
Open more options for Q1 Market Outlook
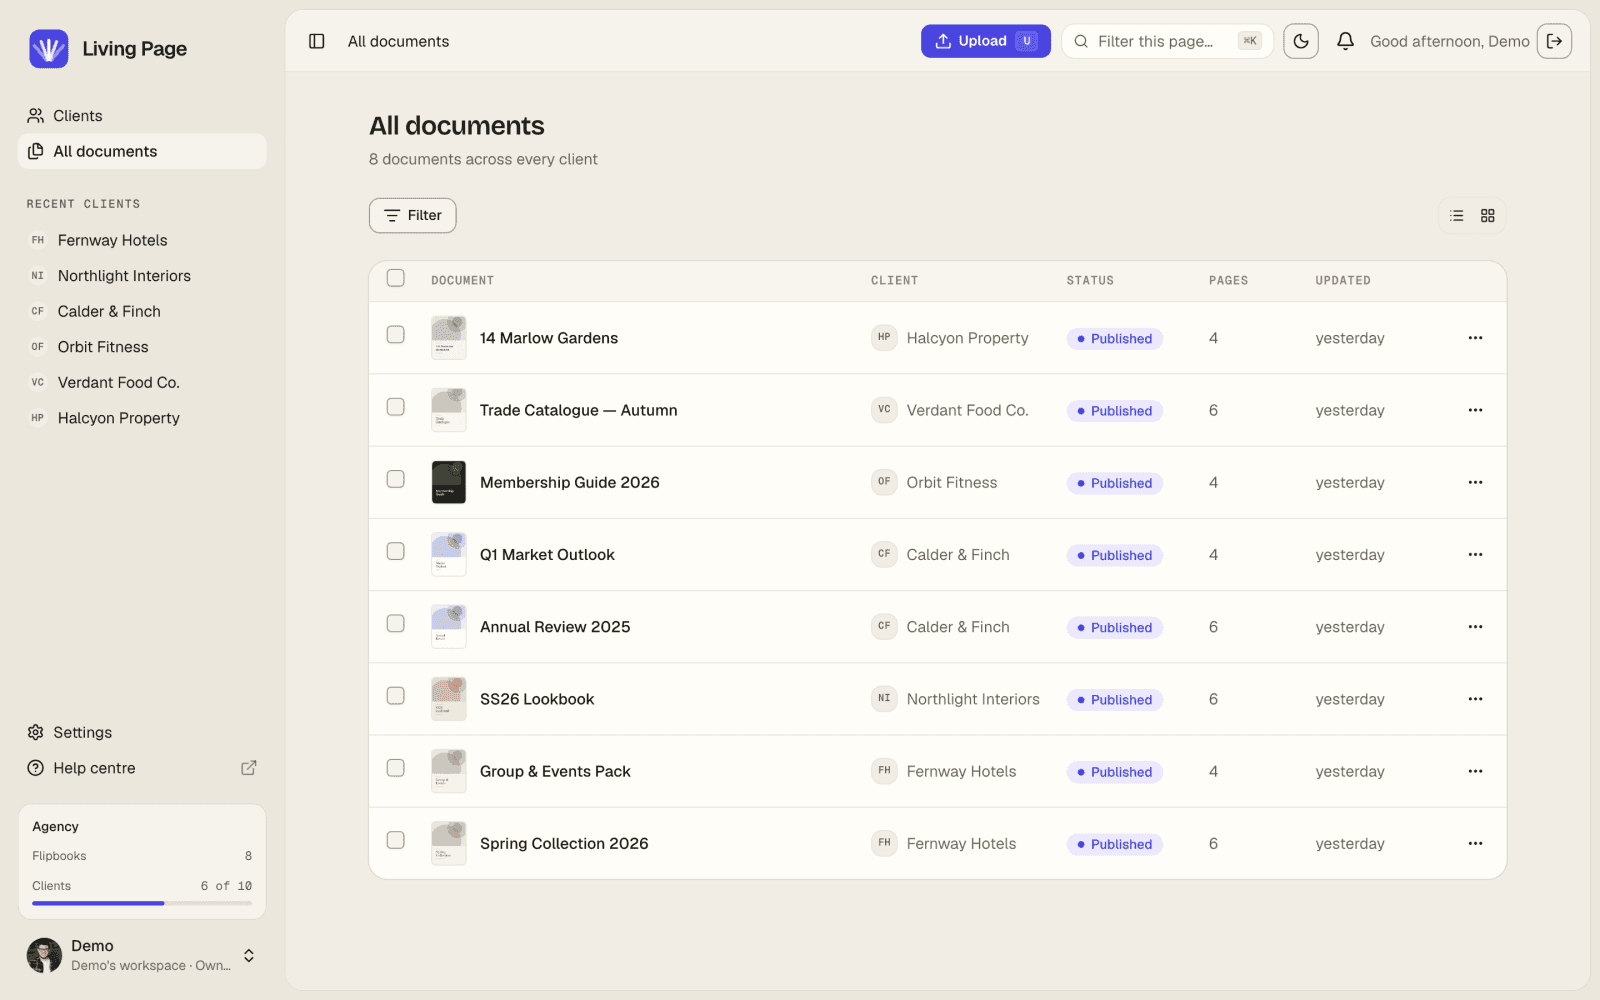point(1475,555)
